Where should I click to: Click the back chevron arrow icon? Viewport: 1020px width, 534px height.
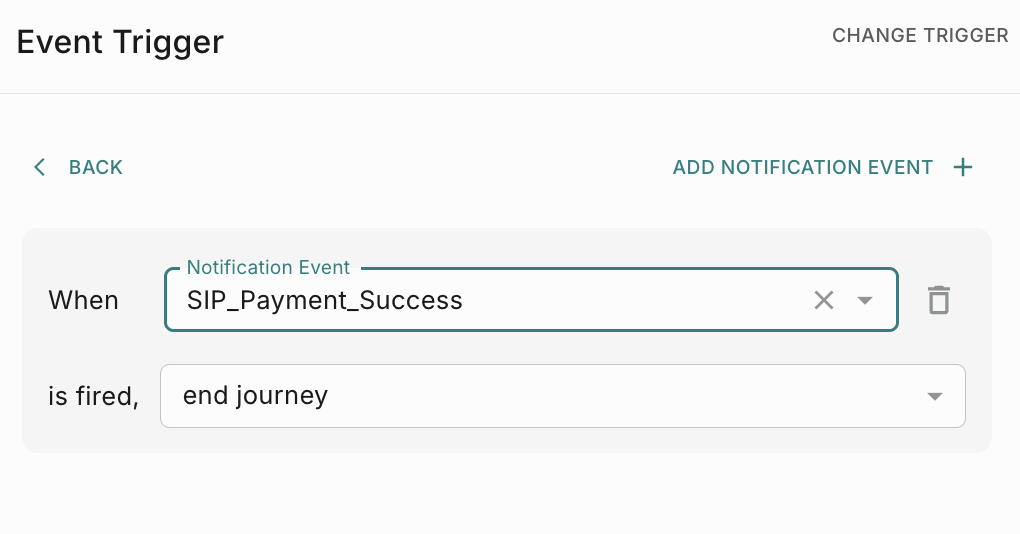tap(40, 167)
